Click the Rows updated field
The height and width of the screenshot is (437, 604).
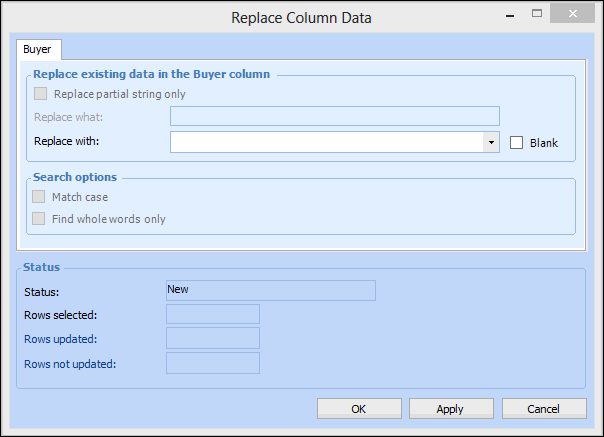213,338
